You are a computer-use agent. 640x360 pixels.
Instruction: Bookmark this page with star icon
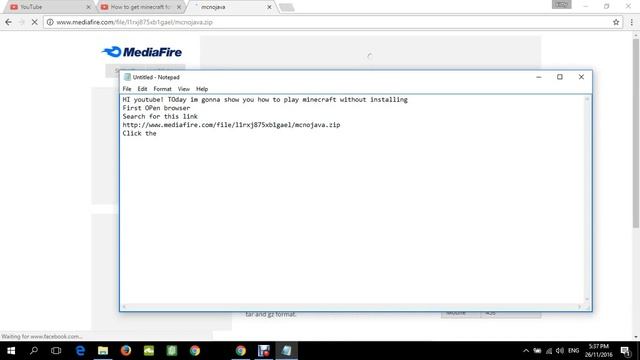(616, 22)
